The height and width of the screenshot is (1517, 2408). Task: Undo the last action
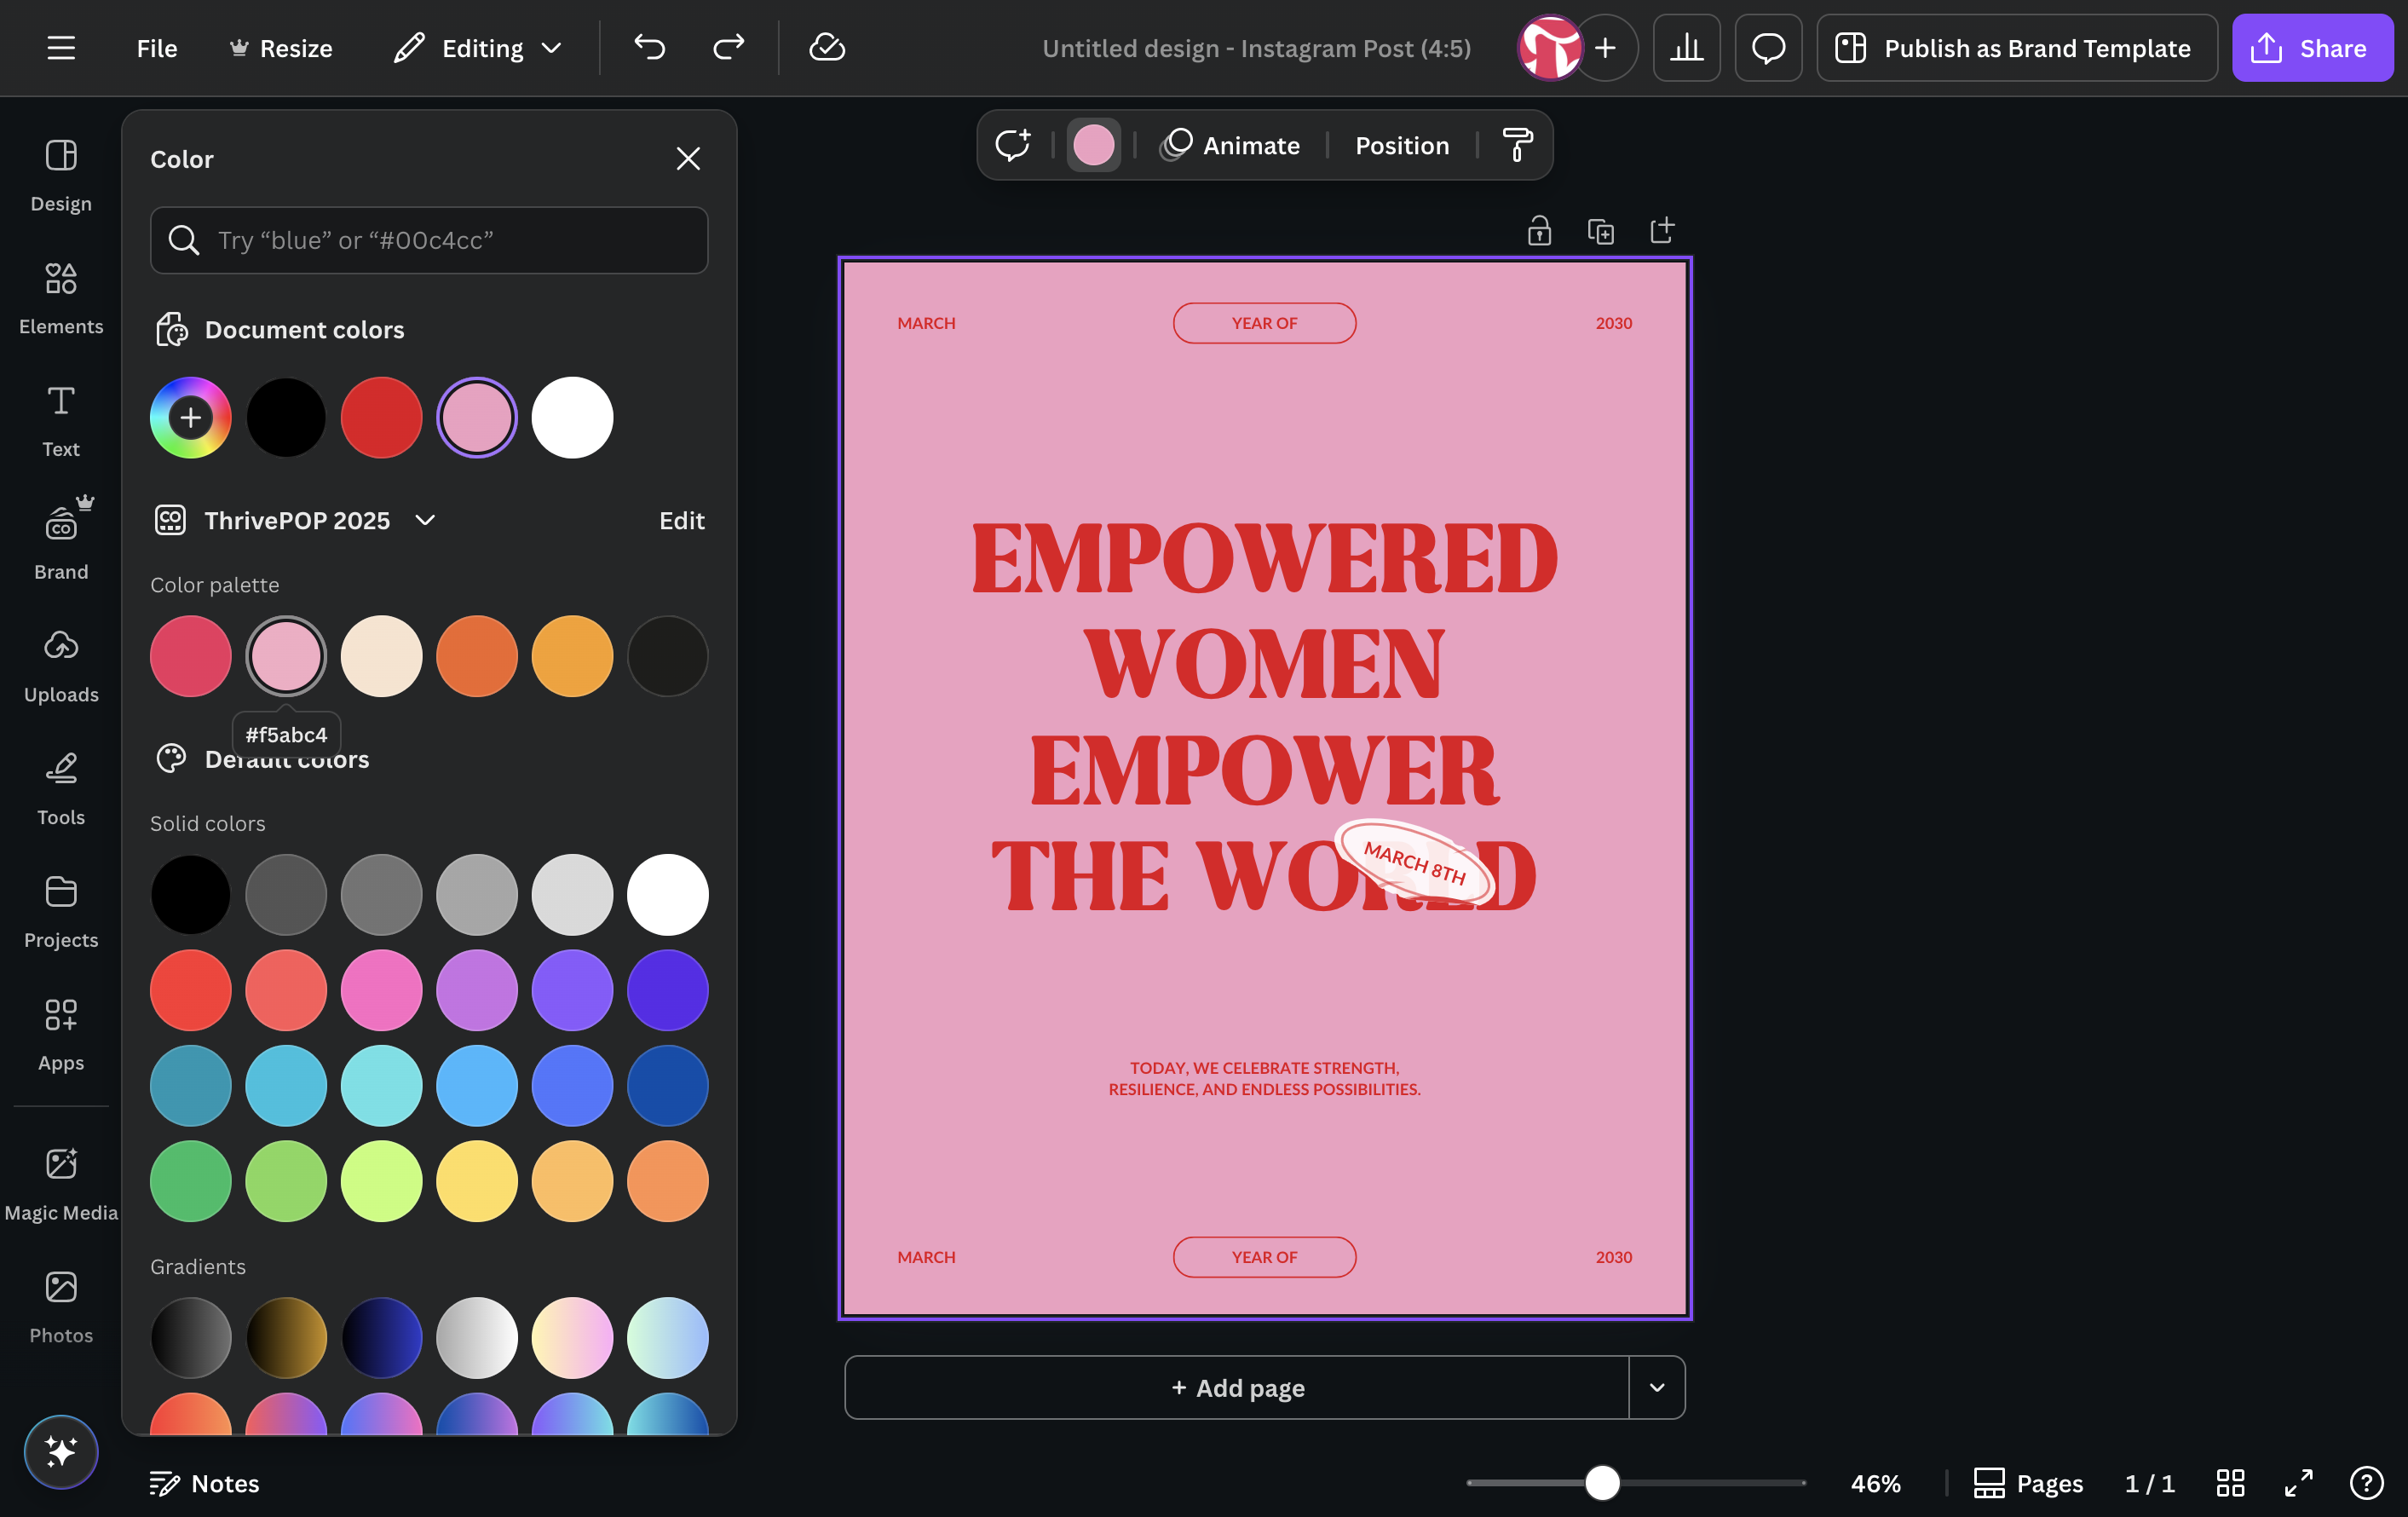pos(649,48)
